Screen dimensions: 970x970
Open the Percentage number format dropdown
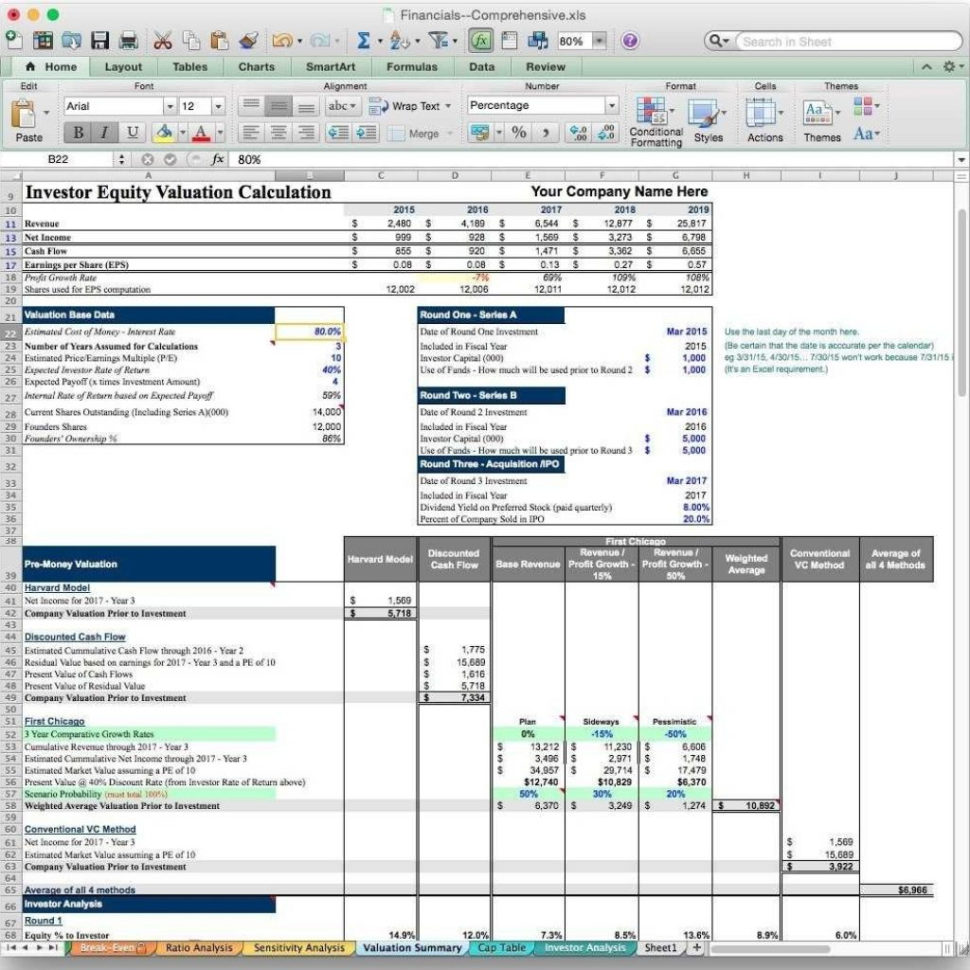[x=611, y=105]
